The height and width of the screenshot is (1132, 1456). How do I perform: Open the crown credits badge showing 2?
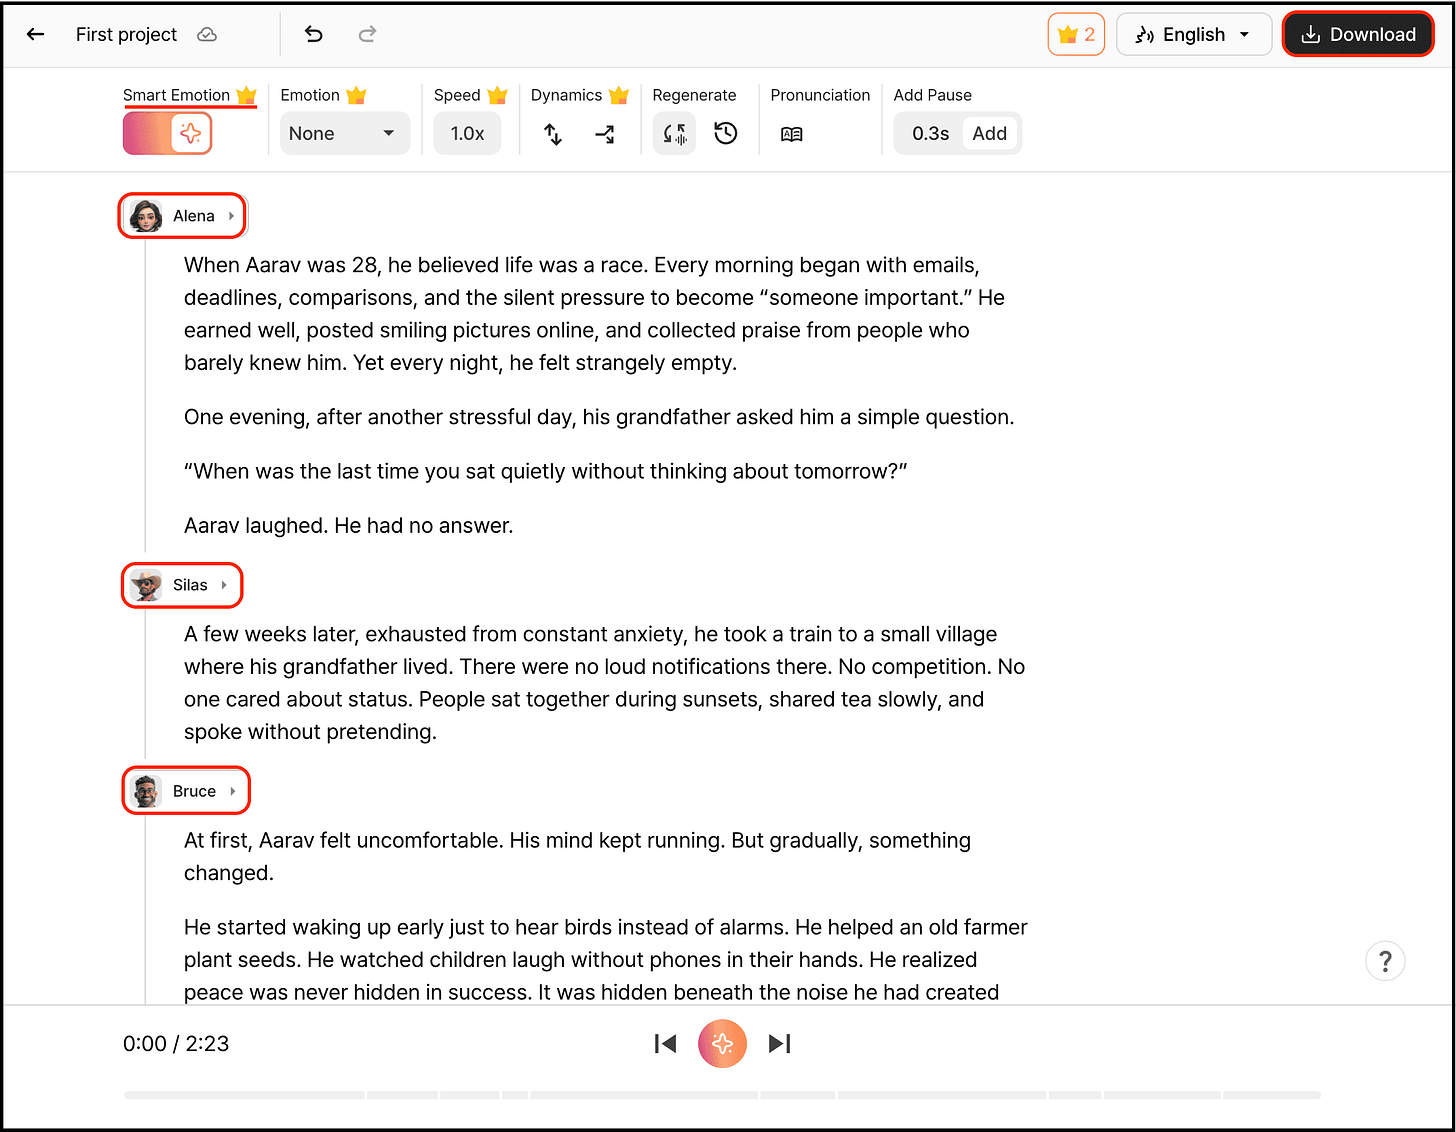pos(1076,34)
